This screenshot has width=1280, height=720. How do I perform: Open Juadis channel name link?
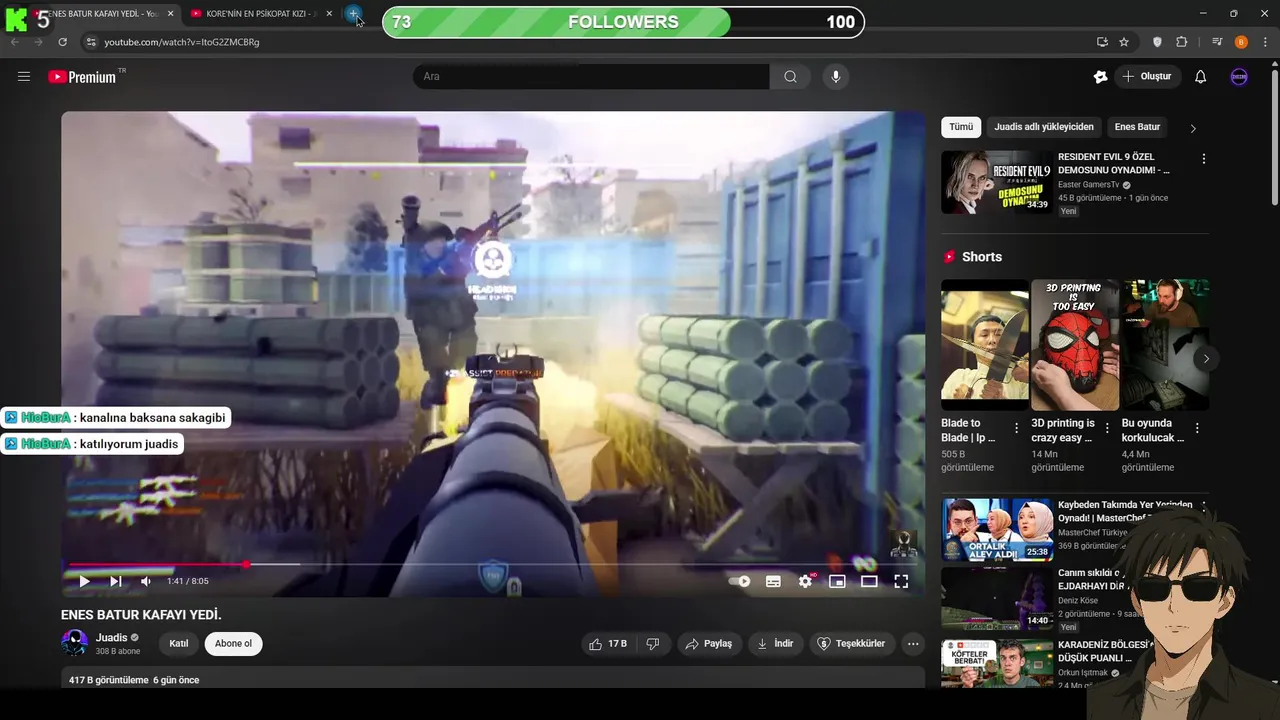pyautogui.click(x=112, y=638)
